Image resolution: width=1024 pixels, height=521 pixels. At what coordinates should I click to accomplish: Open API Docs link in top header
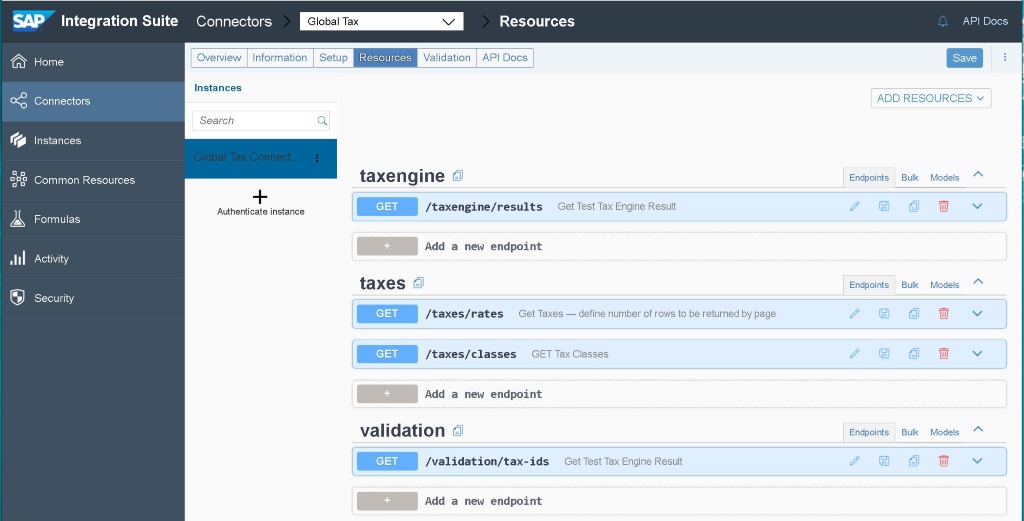pyautogui.click(x=985, y=21)
